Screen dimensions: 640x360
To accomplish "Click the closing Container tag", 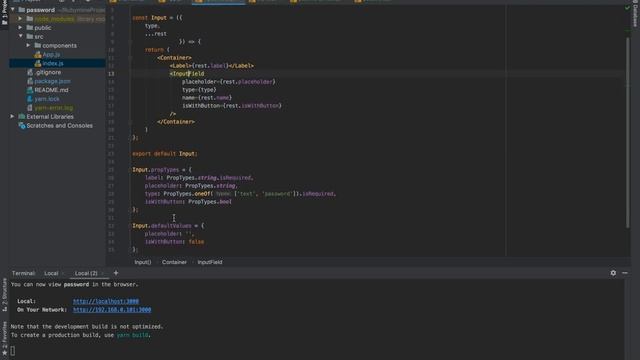I will point(176,122).
